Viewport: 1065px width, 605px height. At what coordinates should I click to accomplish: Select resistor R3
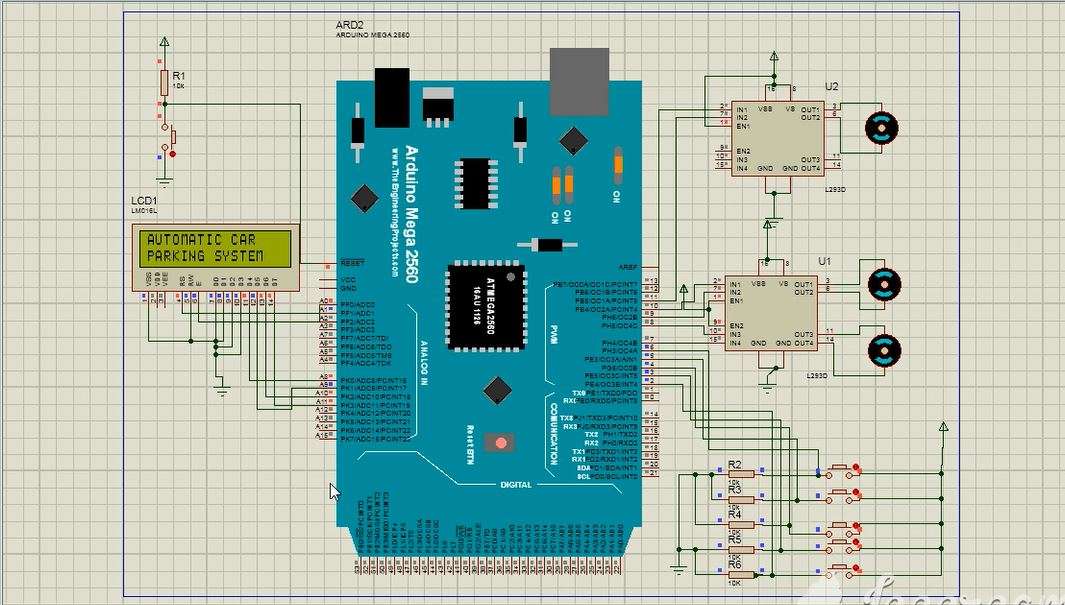740,499
